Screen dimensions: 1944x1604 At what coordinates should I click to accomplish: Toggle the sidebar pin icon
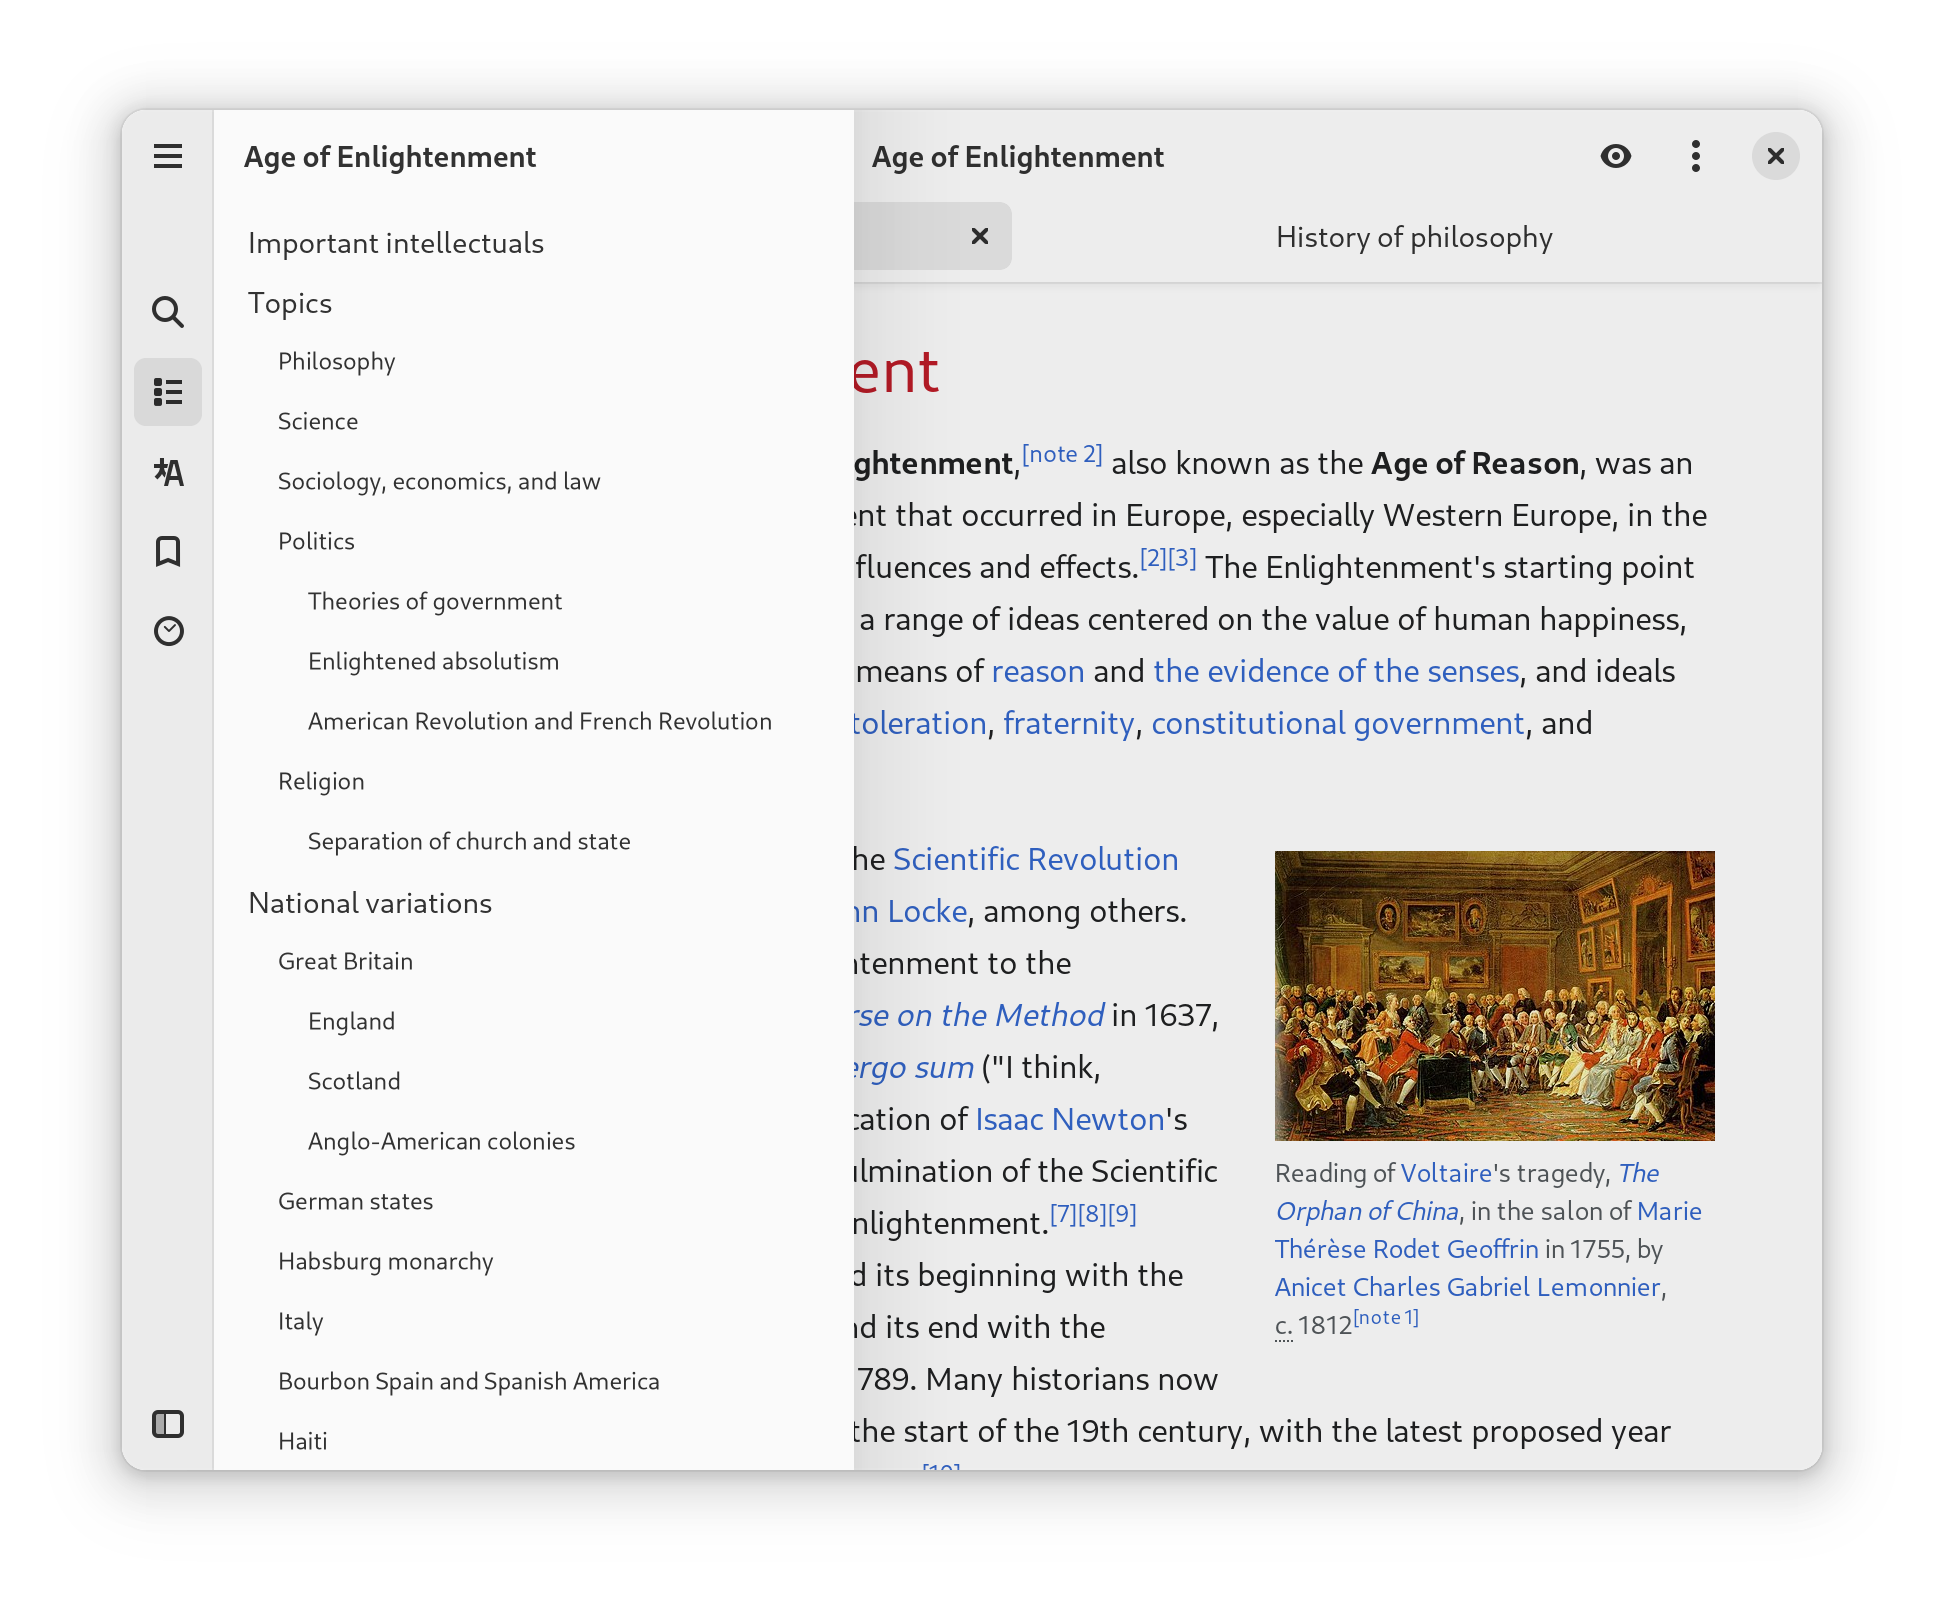point(168,1424)
